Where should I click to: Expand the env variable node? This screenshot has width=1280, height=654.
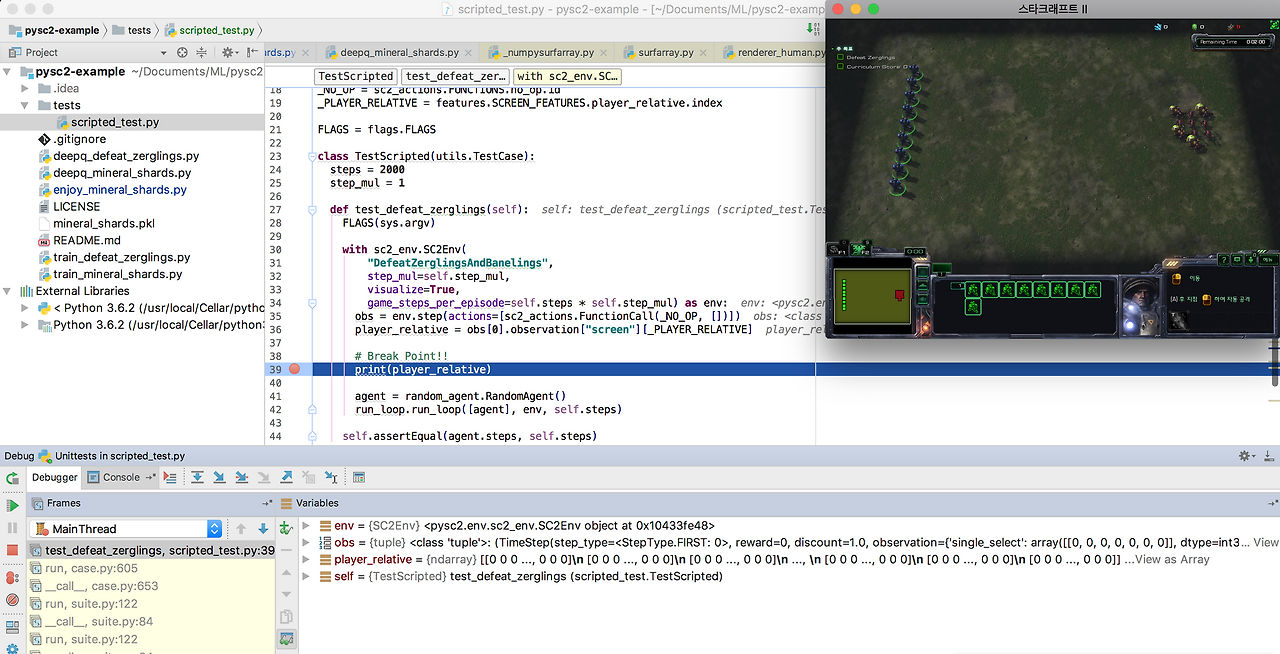307,525
